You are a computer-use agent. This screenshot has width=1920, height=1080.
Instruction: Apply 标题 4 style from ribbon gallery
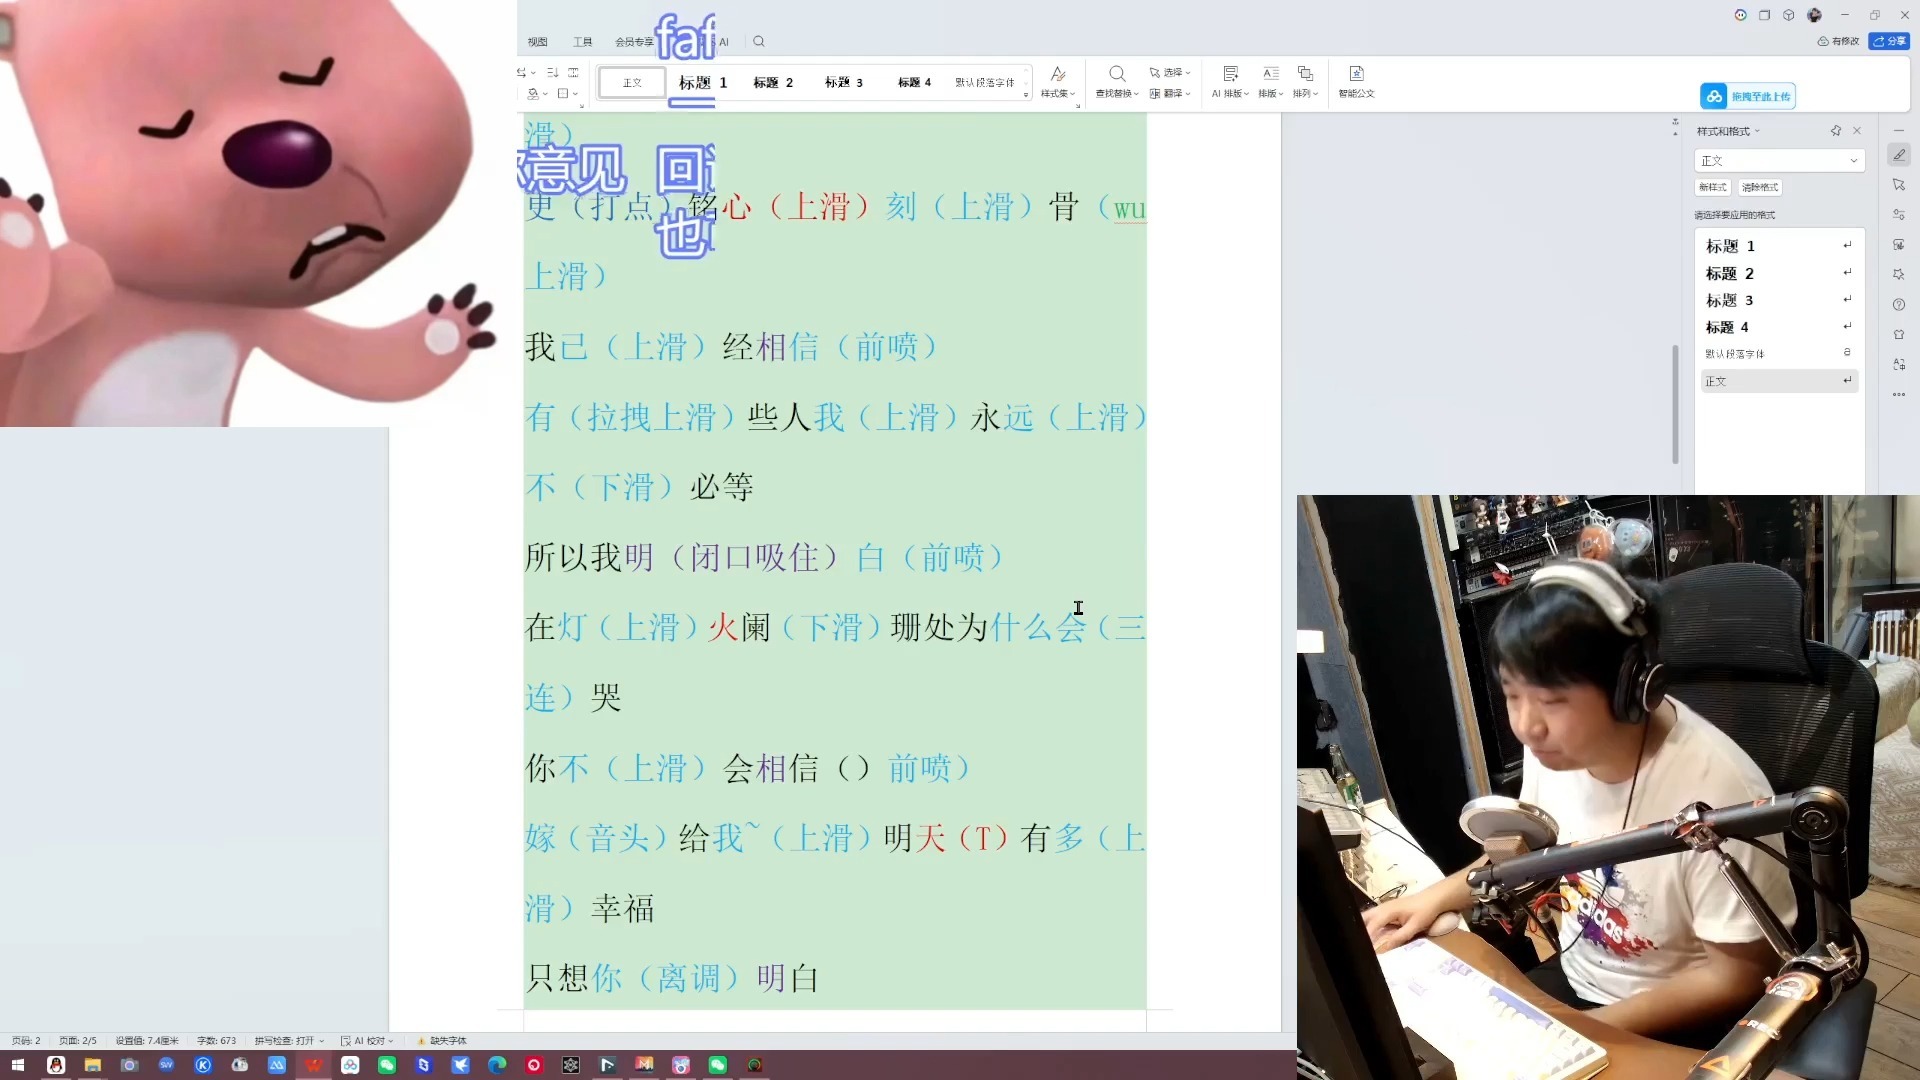click(914, 83)
